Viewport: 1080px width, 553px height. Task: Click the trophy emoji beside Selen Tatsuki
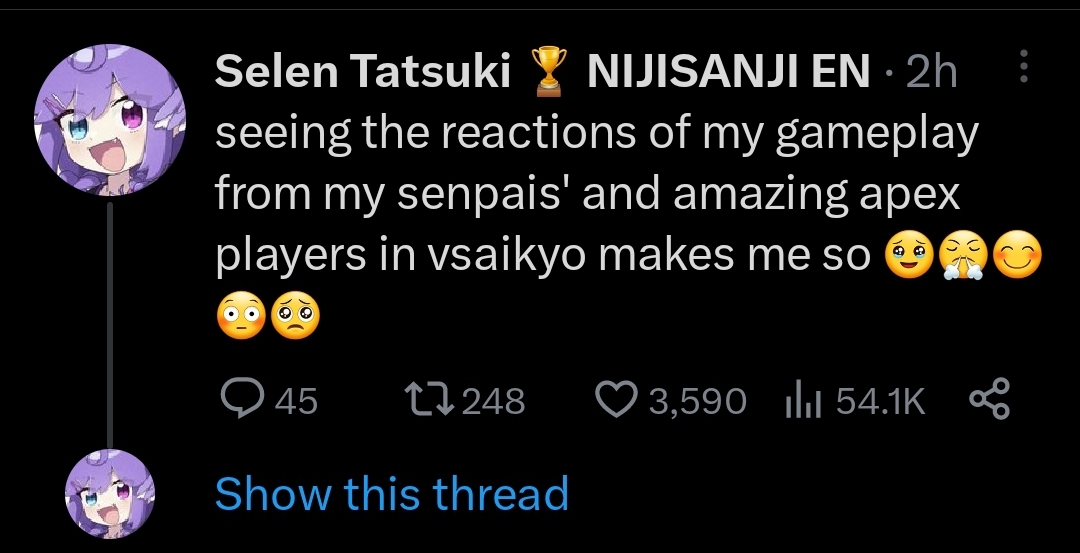[x=547, y=71]
